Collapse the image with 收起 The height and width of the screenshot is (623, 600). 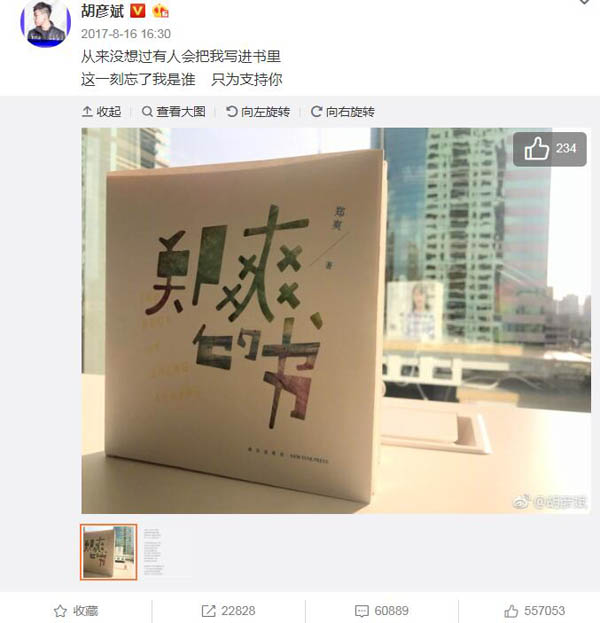[x=101, y=112]
